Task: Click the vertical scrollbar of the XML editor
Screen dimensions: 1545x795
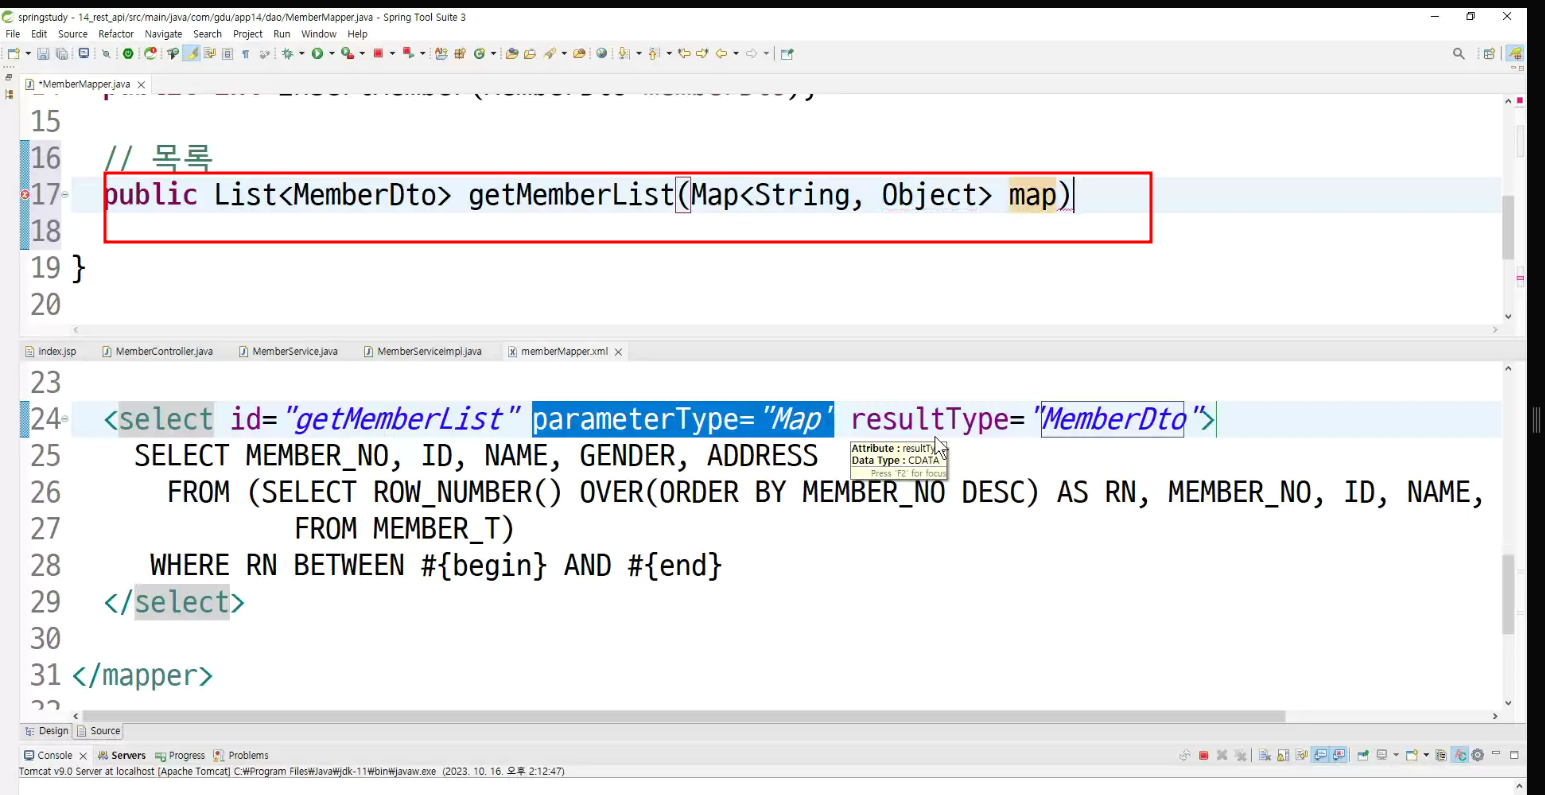Action: (x=1508, y=593)
